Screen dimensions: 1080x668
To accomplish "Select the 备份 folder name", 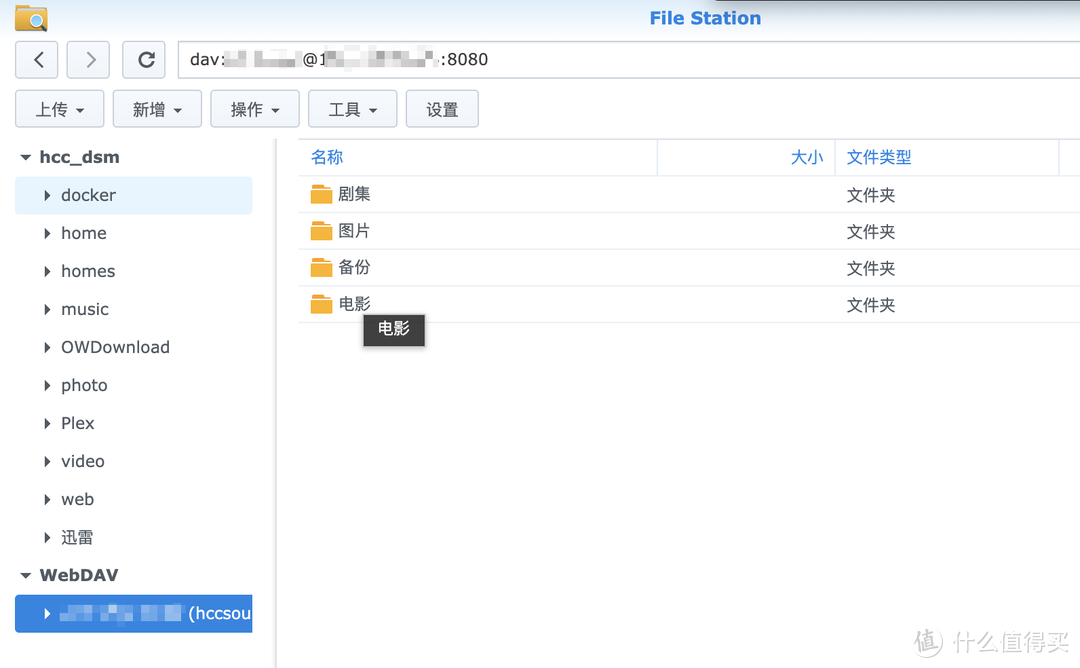I will 354,267.
